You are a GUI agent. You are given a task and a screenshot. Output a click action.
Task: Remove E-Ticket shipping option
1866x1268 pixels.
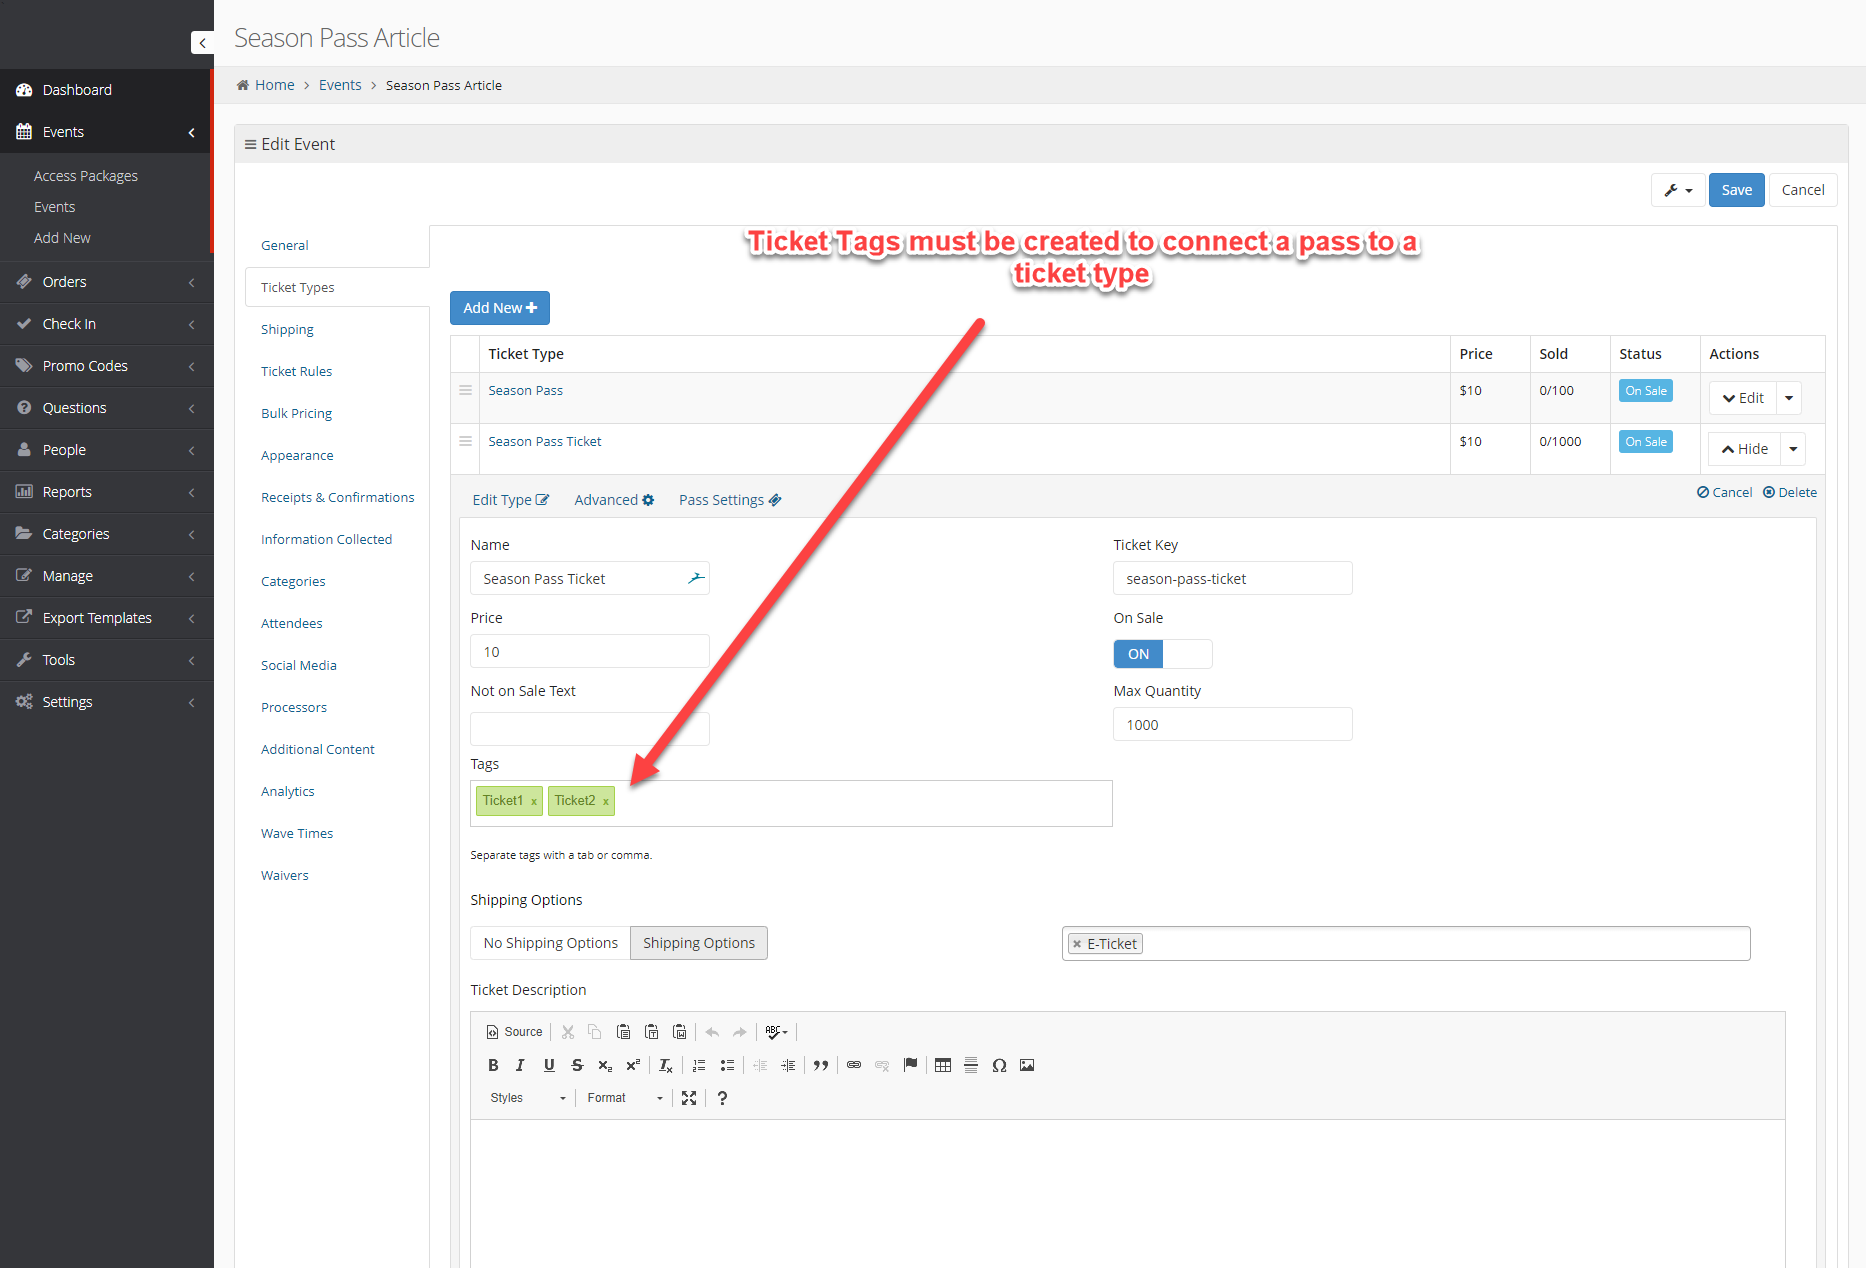click(1077, 944)
